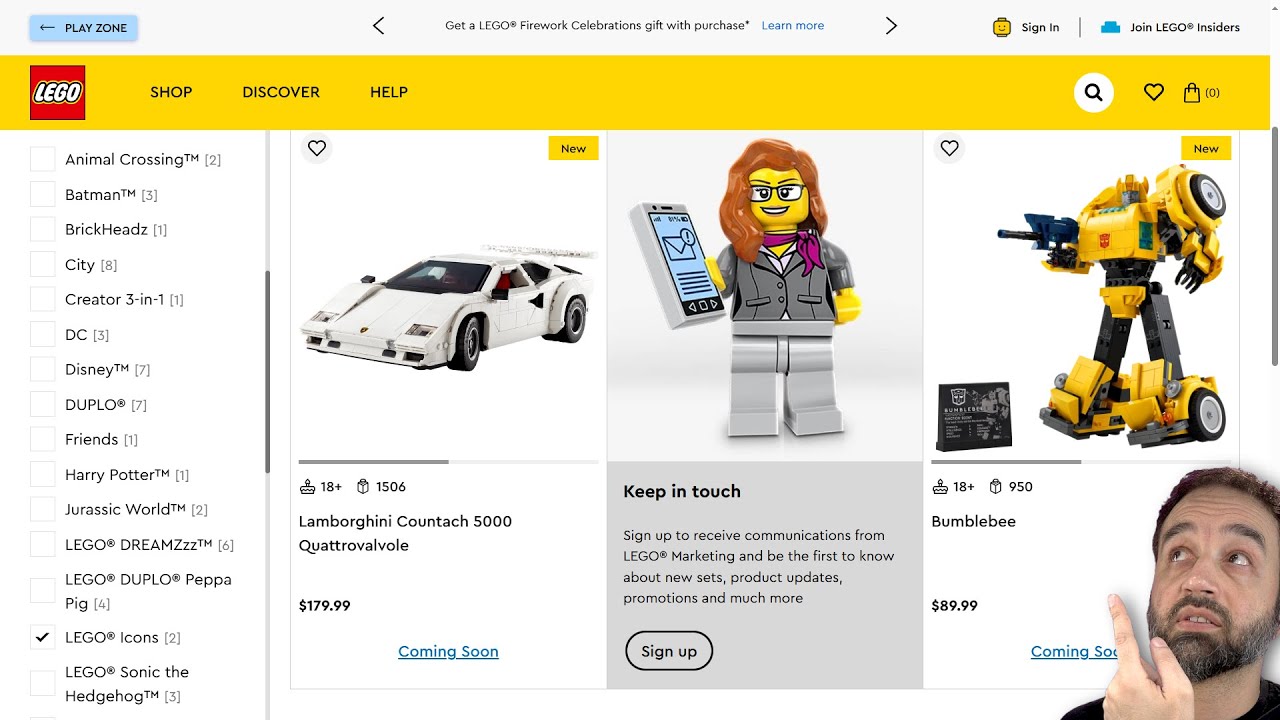
Task: Open the SHOP menu
Action: pos(171,92)
